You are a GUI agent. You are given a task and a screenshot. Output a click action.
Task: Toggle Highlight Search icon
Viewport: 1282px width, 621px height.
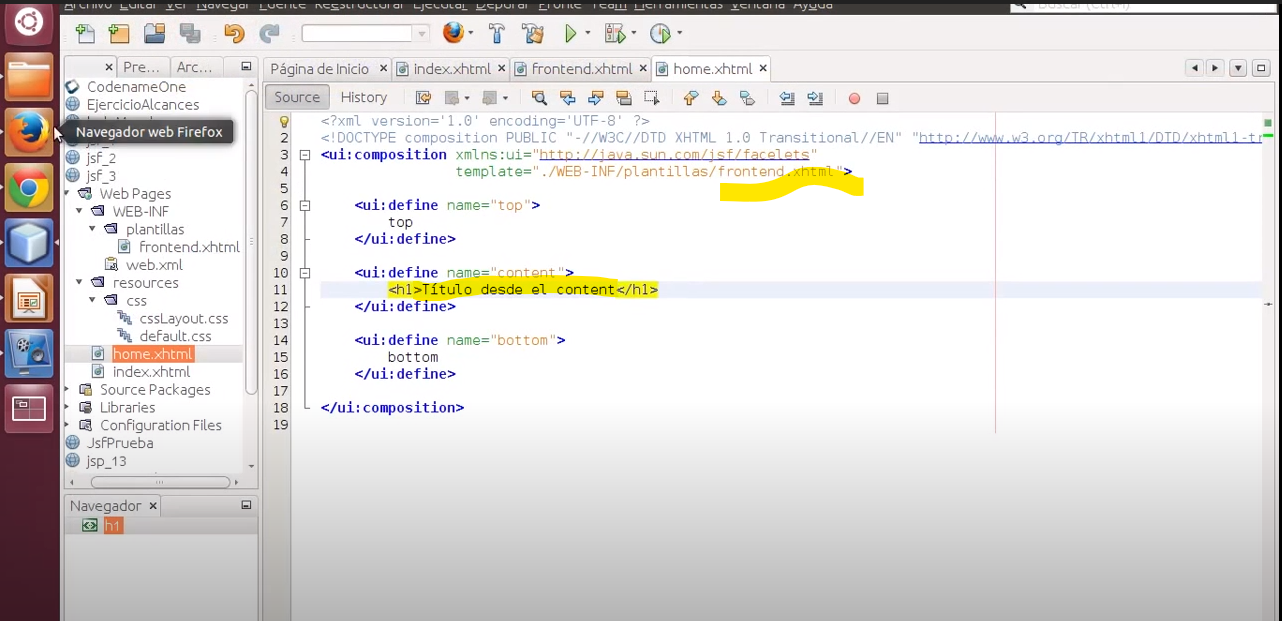coord(623,98)
